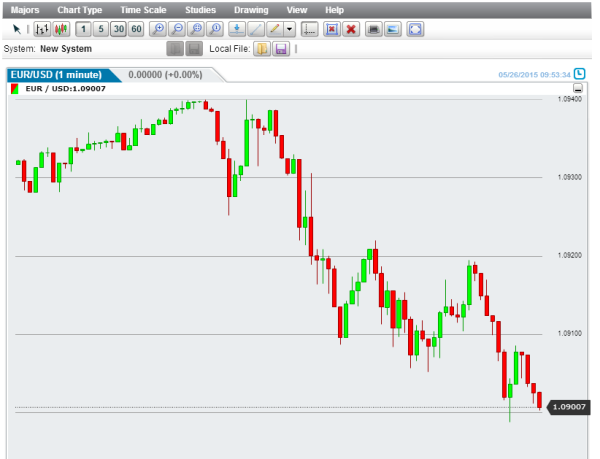
Task: Click the reset zoom magnifier icon
Action: (215, 29)
